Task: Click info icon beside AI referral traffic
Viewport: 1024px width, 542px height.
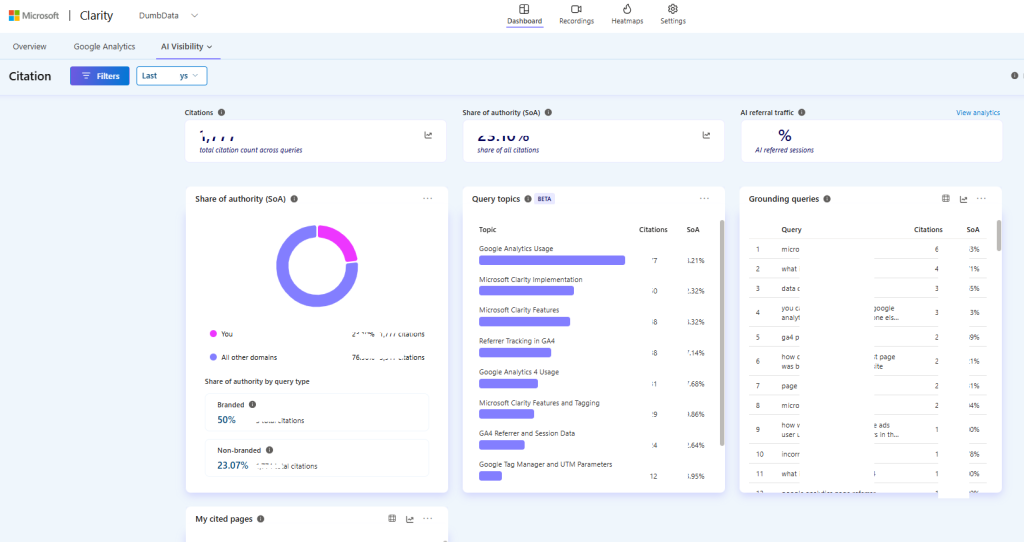Action: tap(801, 112)
